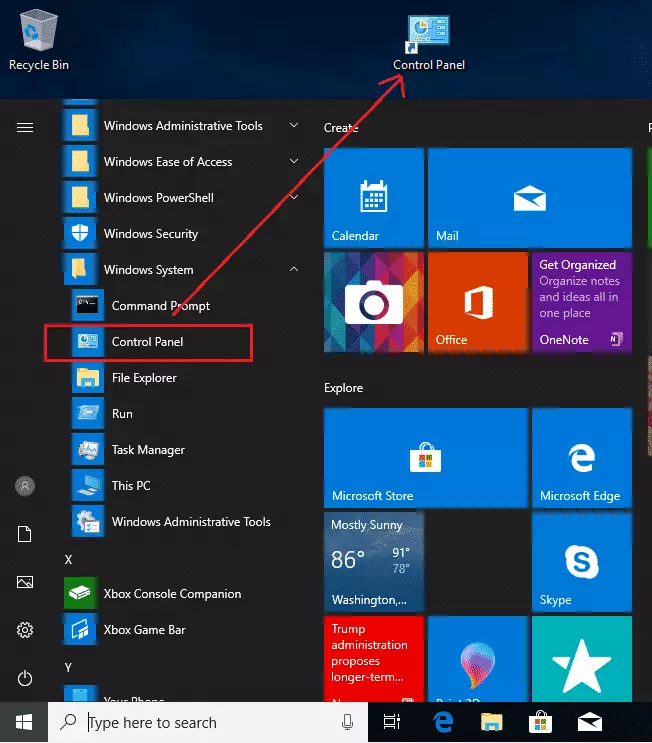
Task: Open Microsoft Store from the taskbar
Action: (x=540, y=722)
